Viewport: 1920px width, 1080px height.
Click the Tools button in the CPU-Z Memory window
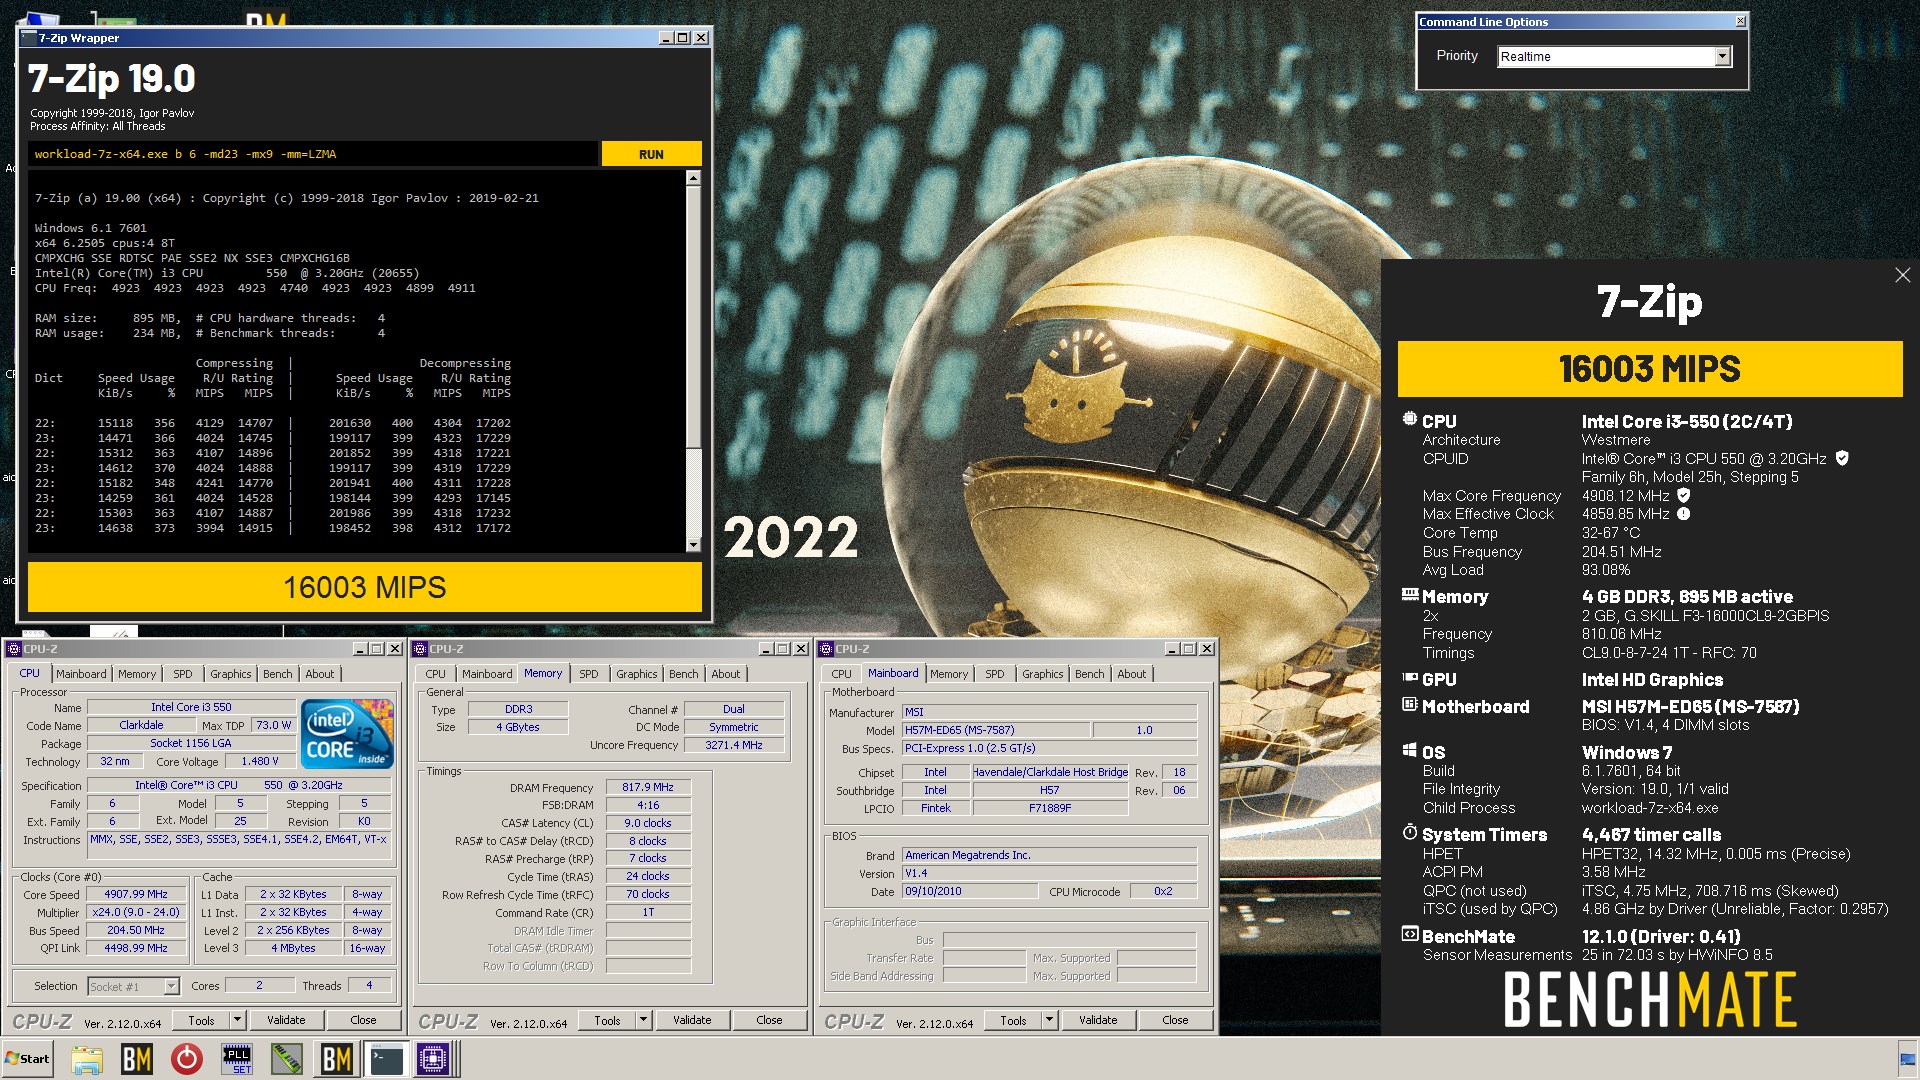tap(607, 1020)
